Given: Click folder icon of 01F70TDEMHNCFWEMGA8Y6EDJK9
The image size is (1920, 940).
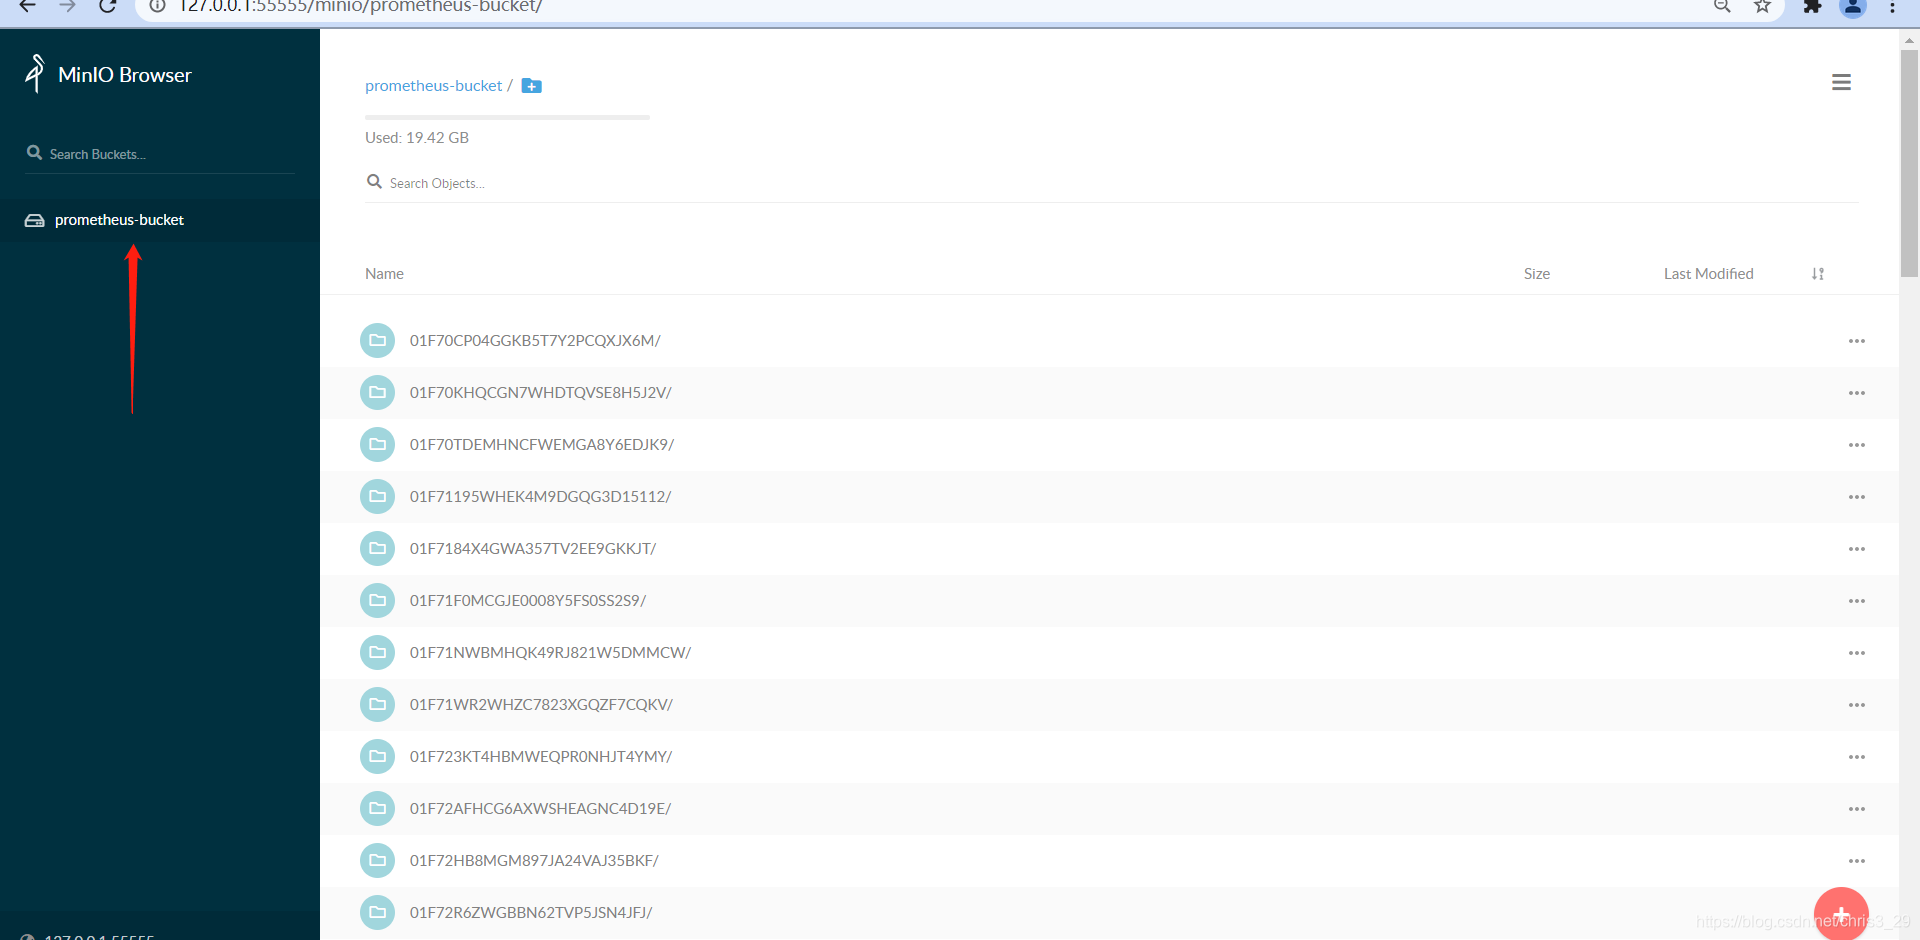Looking at the screenshot, I should [x=377, y=445].
